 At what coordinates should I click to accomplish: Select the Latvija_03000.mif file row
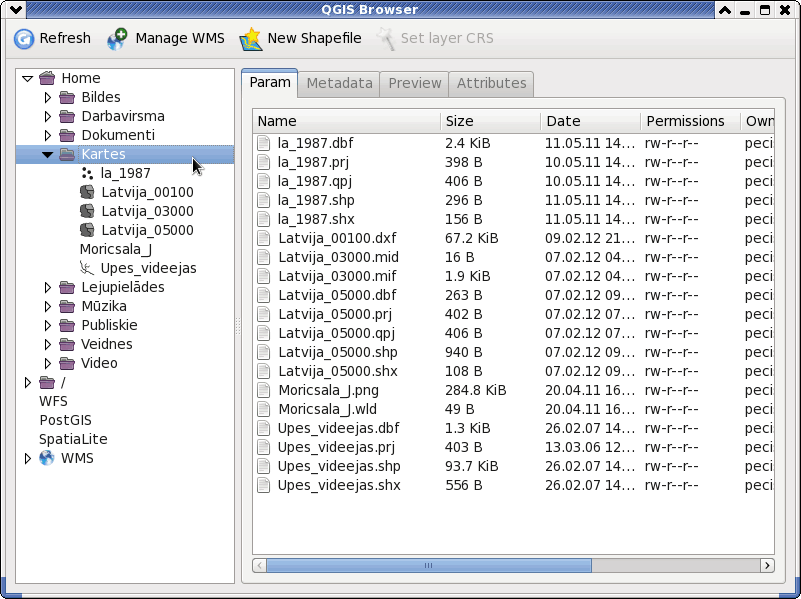coord(513,276)
